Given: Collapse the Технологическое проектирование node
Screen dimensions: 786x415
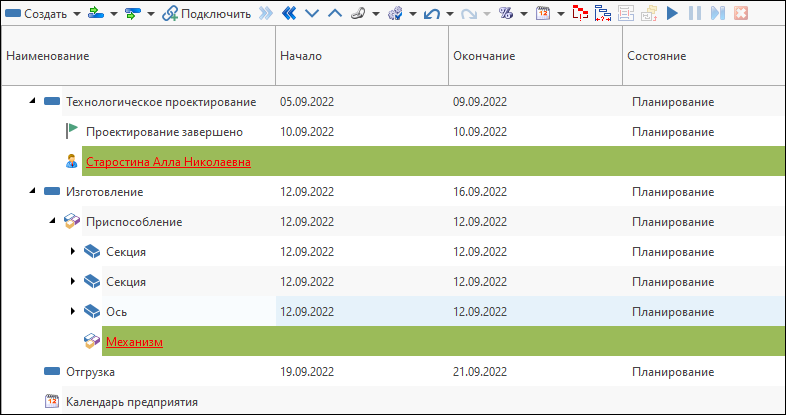Looking at the screenshot, I should tap(33, 101).
